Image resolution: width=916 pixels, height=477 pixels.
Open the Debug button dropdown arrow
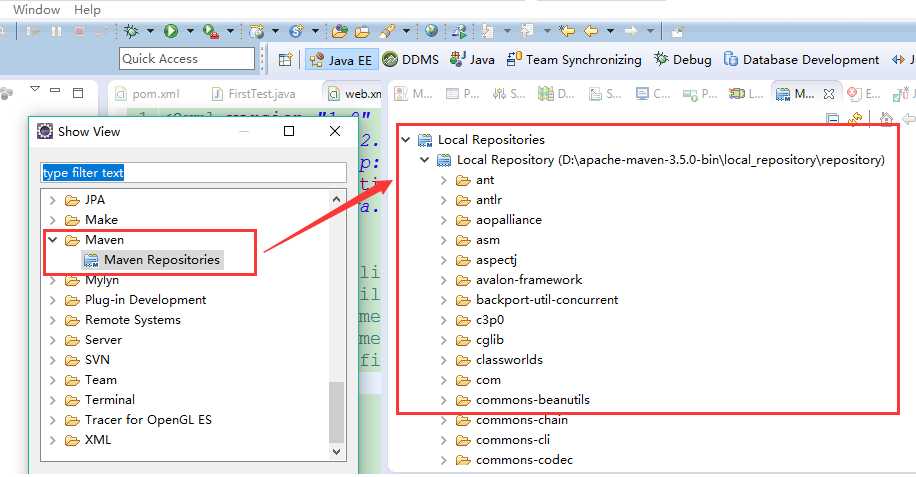click(x=150, y=31)
